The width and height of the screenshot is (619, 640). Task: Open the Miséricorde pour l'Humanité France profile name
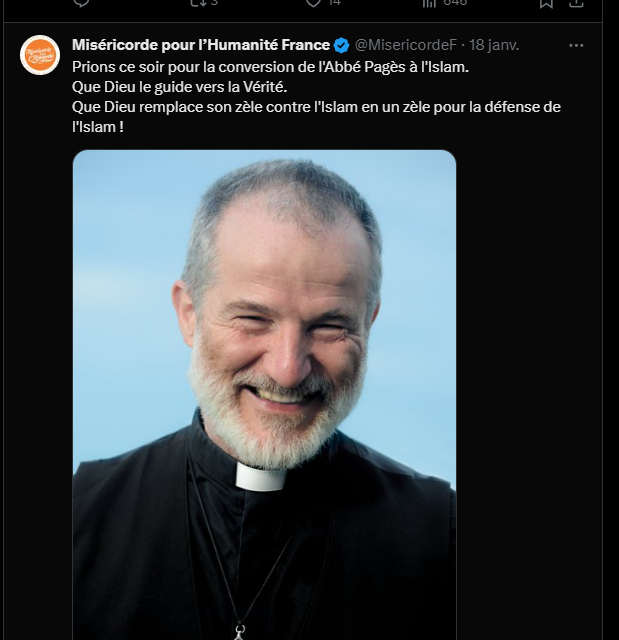coord(201,45)
